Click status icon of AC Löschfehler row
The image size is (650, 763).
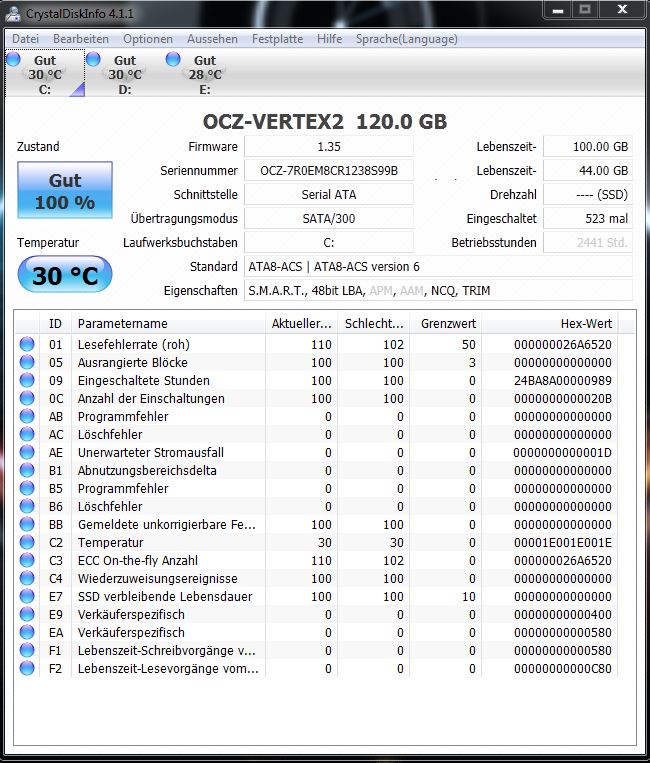27,434
